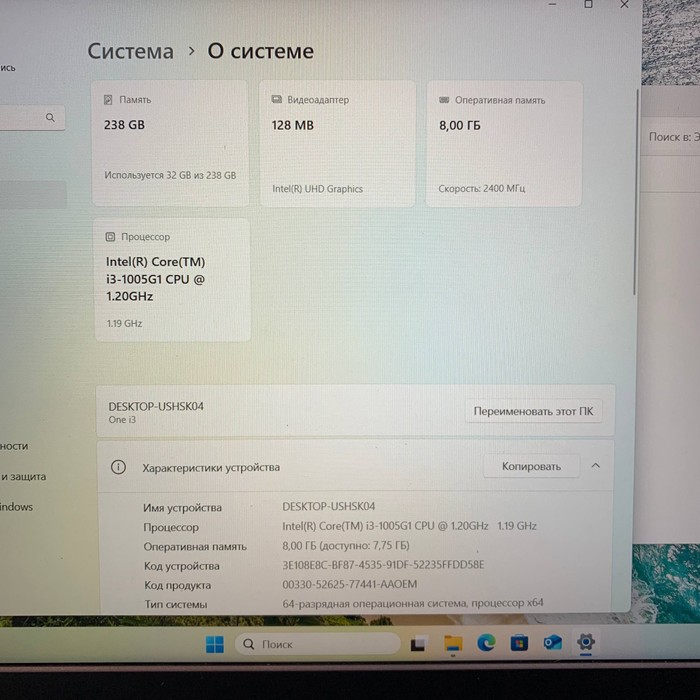Click the Тип системы value

pyautogui.click(x=412, y=603)
